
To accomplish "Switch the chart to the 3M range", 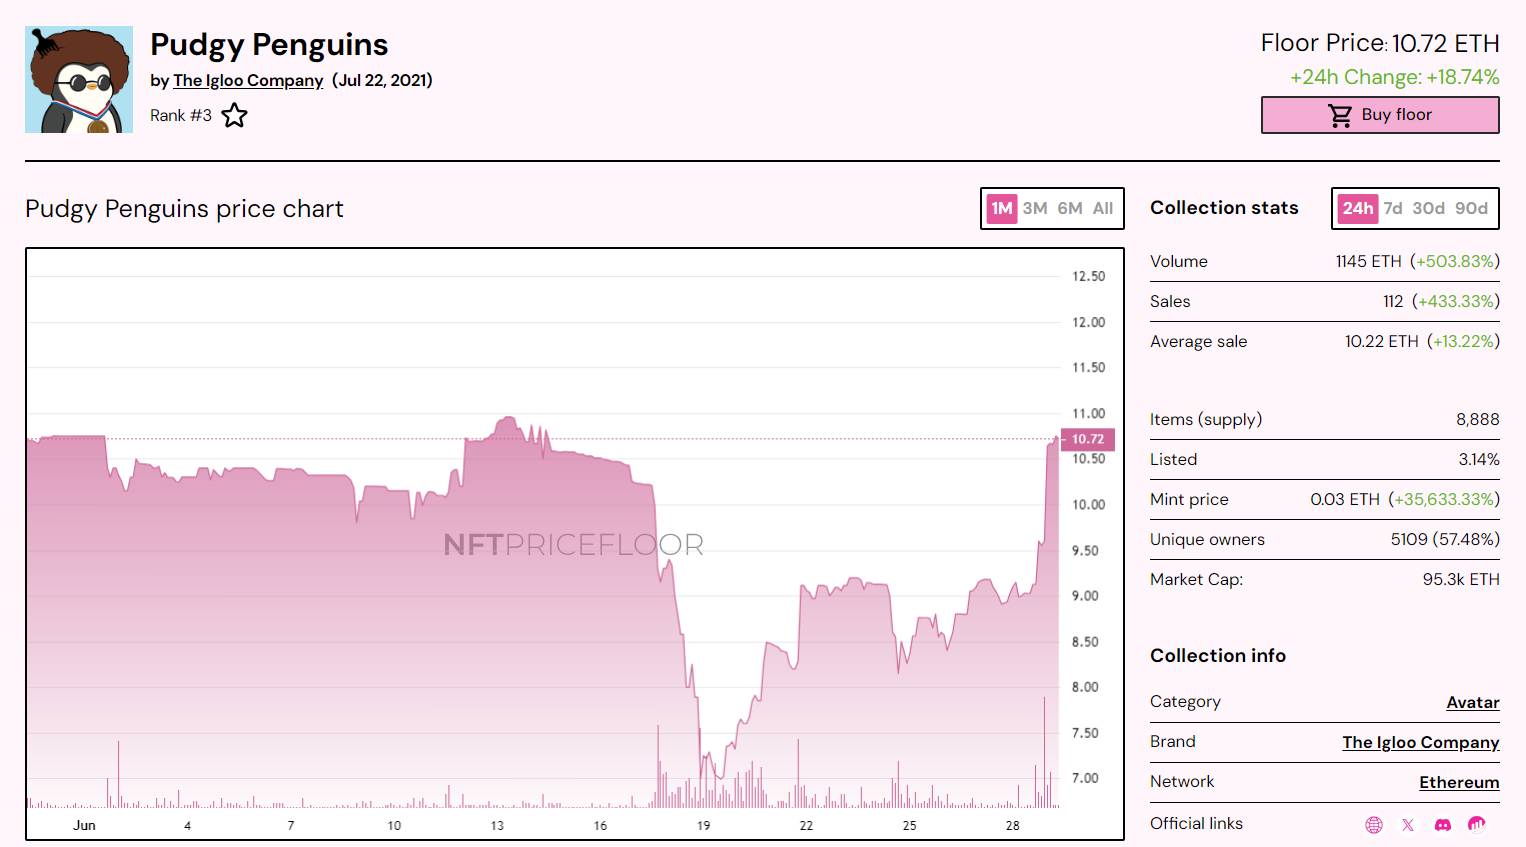I will (1035, 208).
